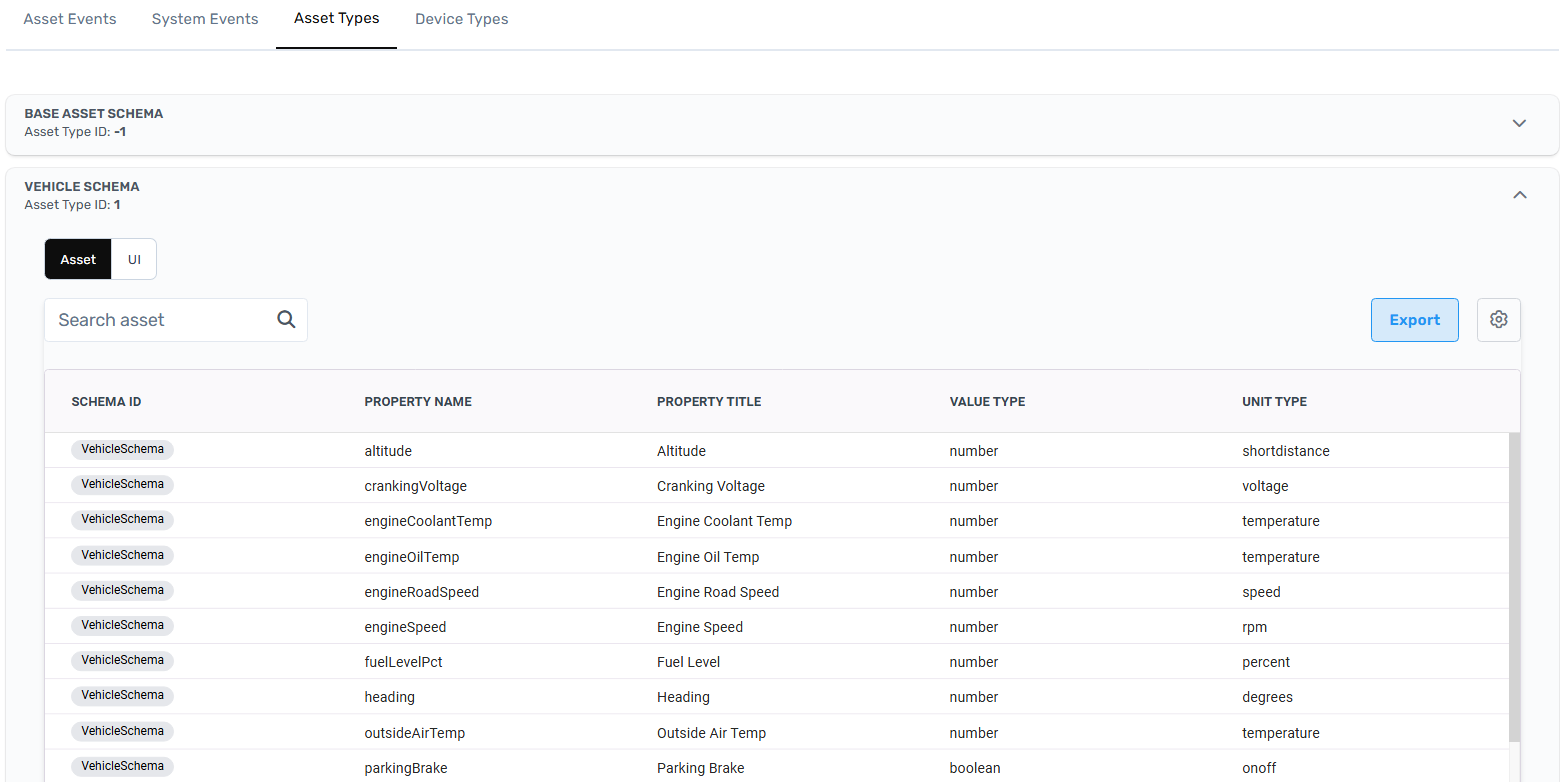Click the percent unit type cell

coord(1266,662)
